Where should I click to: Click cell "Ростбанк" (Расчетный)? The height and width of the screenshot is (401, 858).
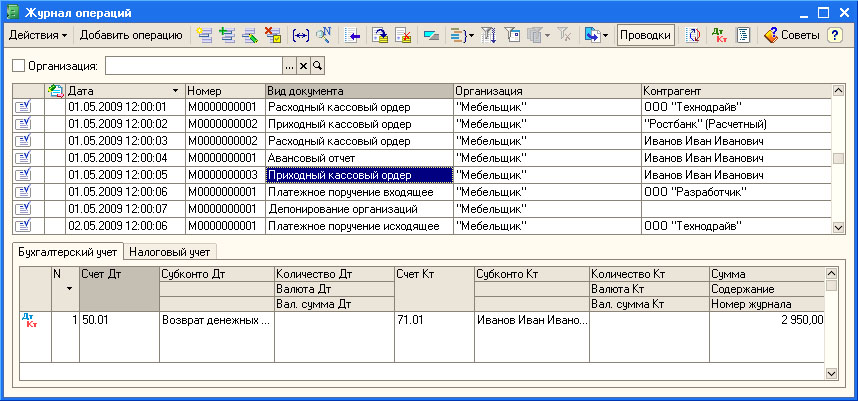point(736,124)
